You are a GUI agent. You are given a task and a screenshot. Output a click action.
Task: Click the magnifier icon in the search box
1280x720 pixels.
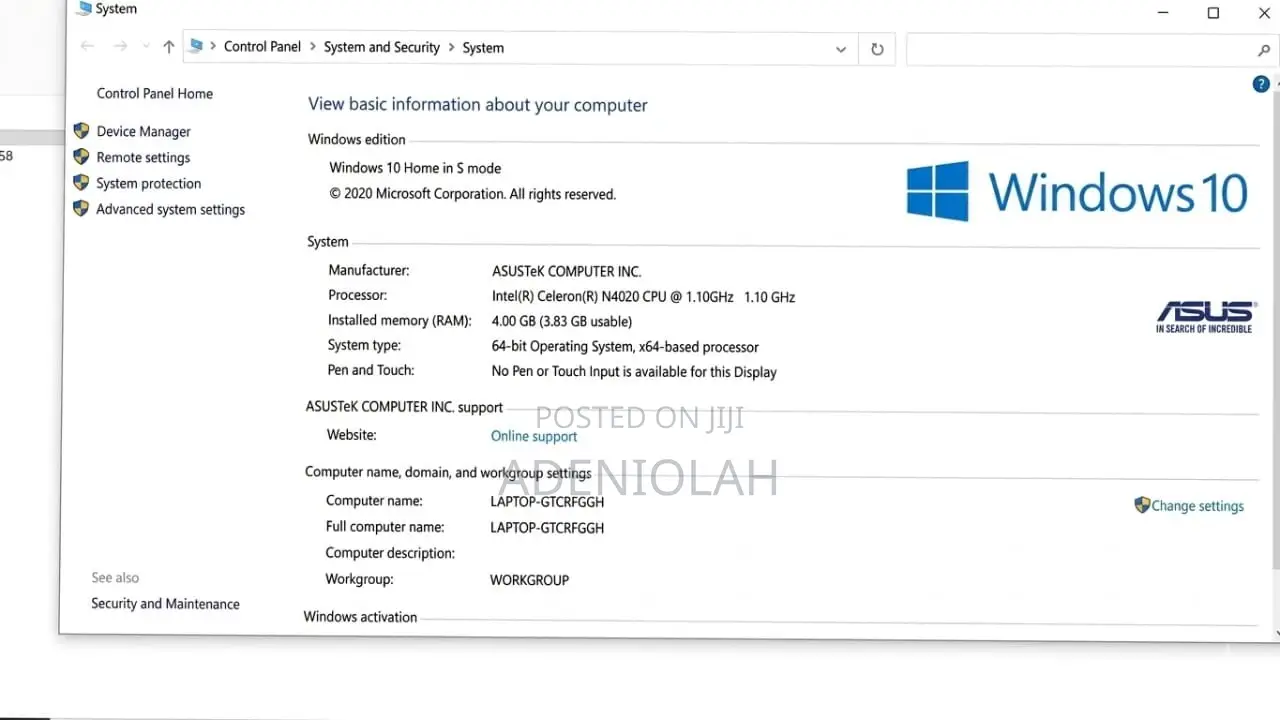point(1263,50)
